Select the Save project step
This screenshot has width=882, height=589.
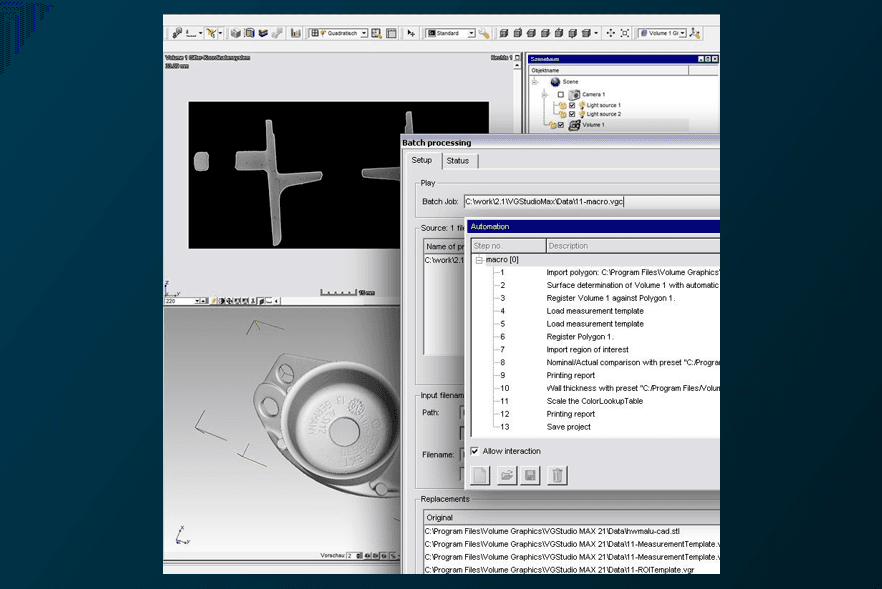568,427
